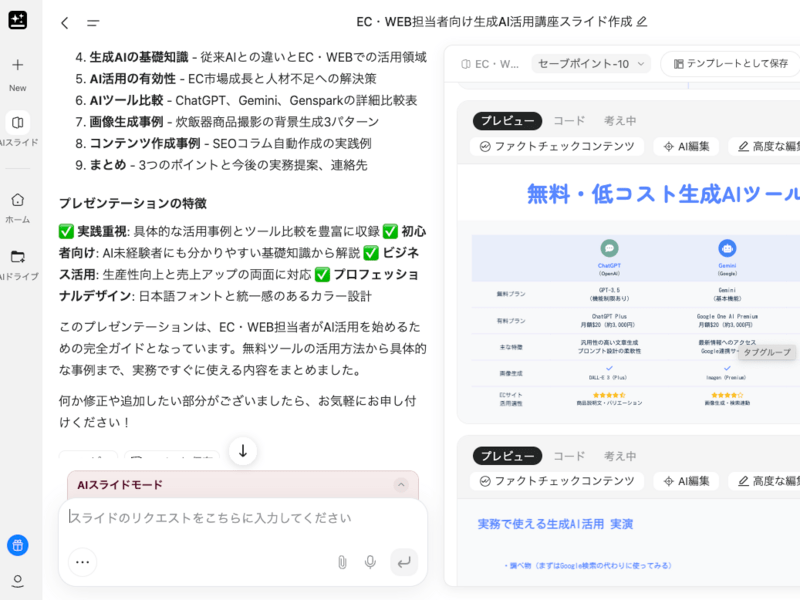Click the Genspark logo icon
Image resolution: width=800 pixels, height=600 pixels.
[18, 20]
